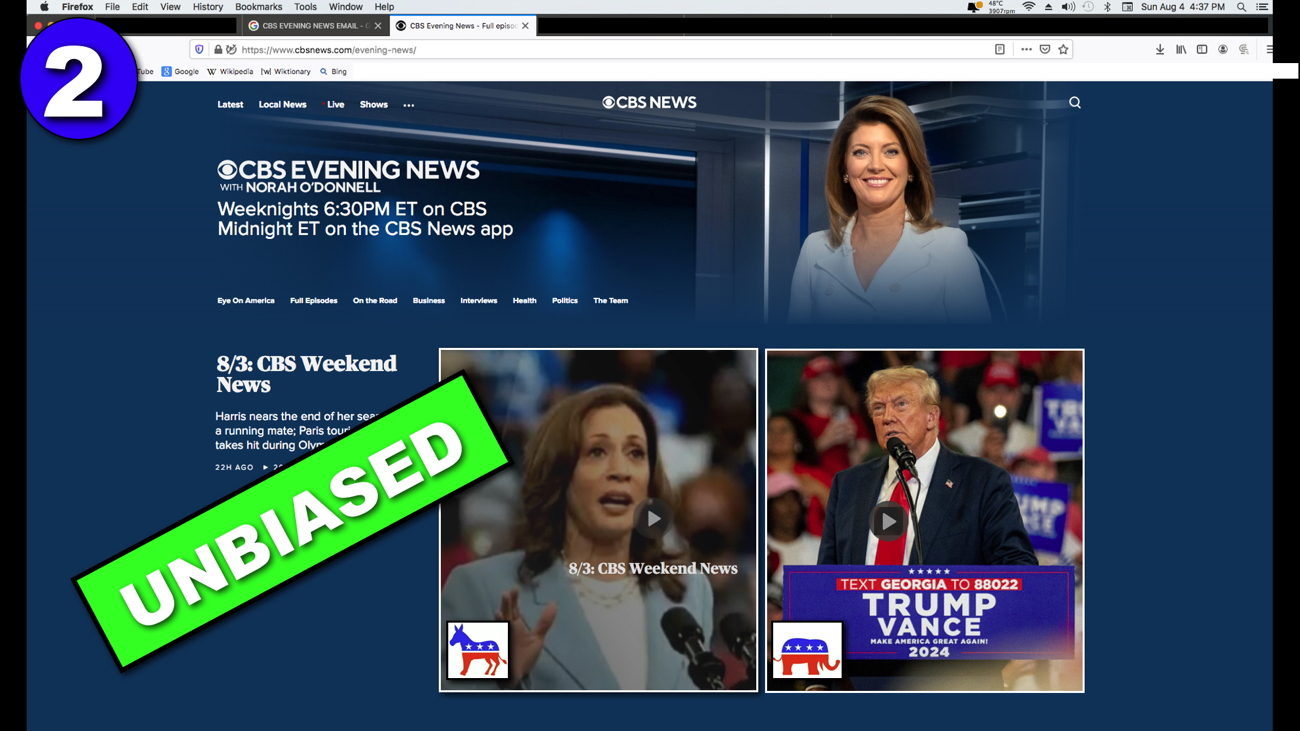Viewport: 1300px width, 731px height.
Task: Open the Library toolbar button
Action: pos(1181,49)
